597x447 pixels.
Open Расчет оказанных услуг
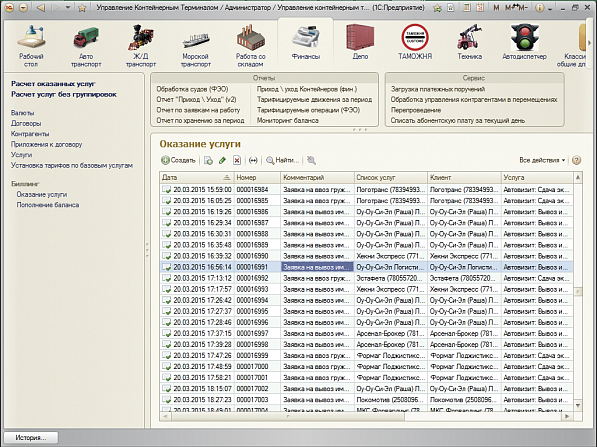click(53, 84)
